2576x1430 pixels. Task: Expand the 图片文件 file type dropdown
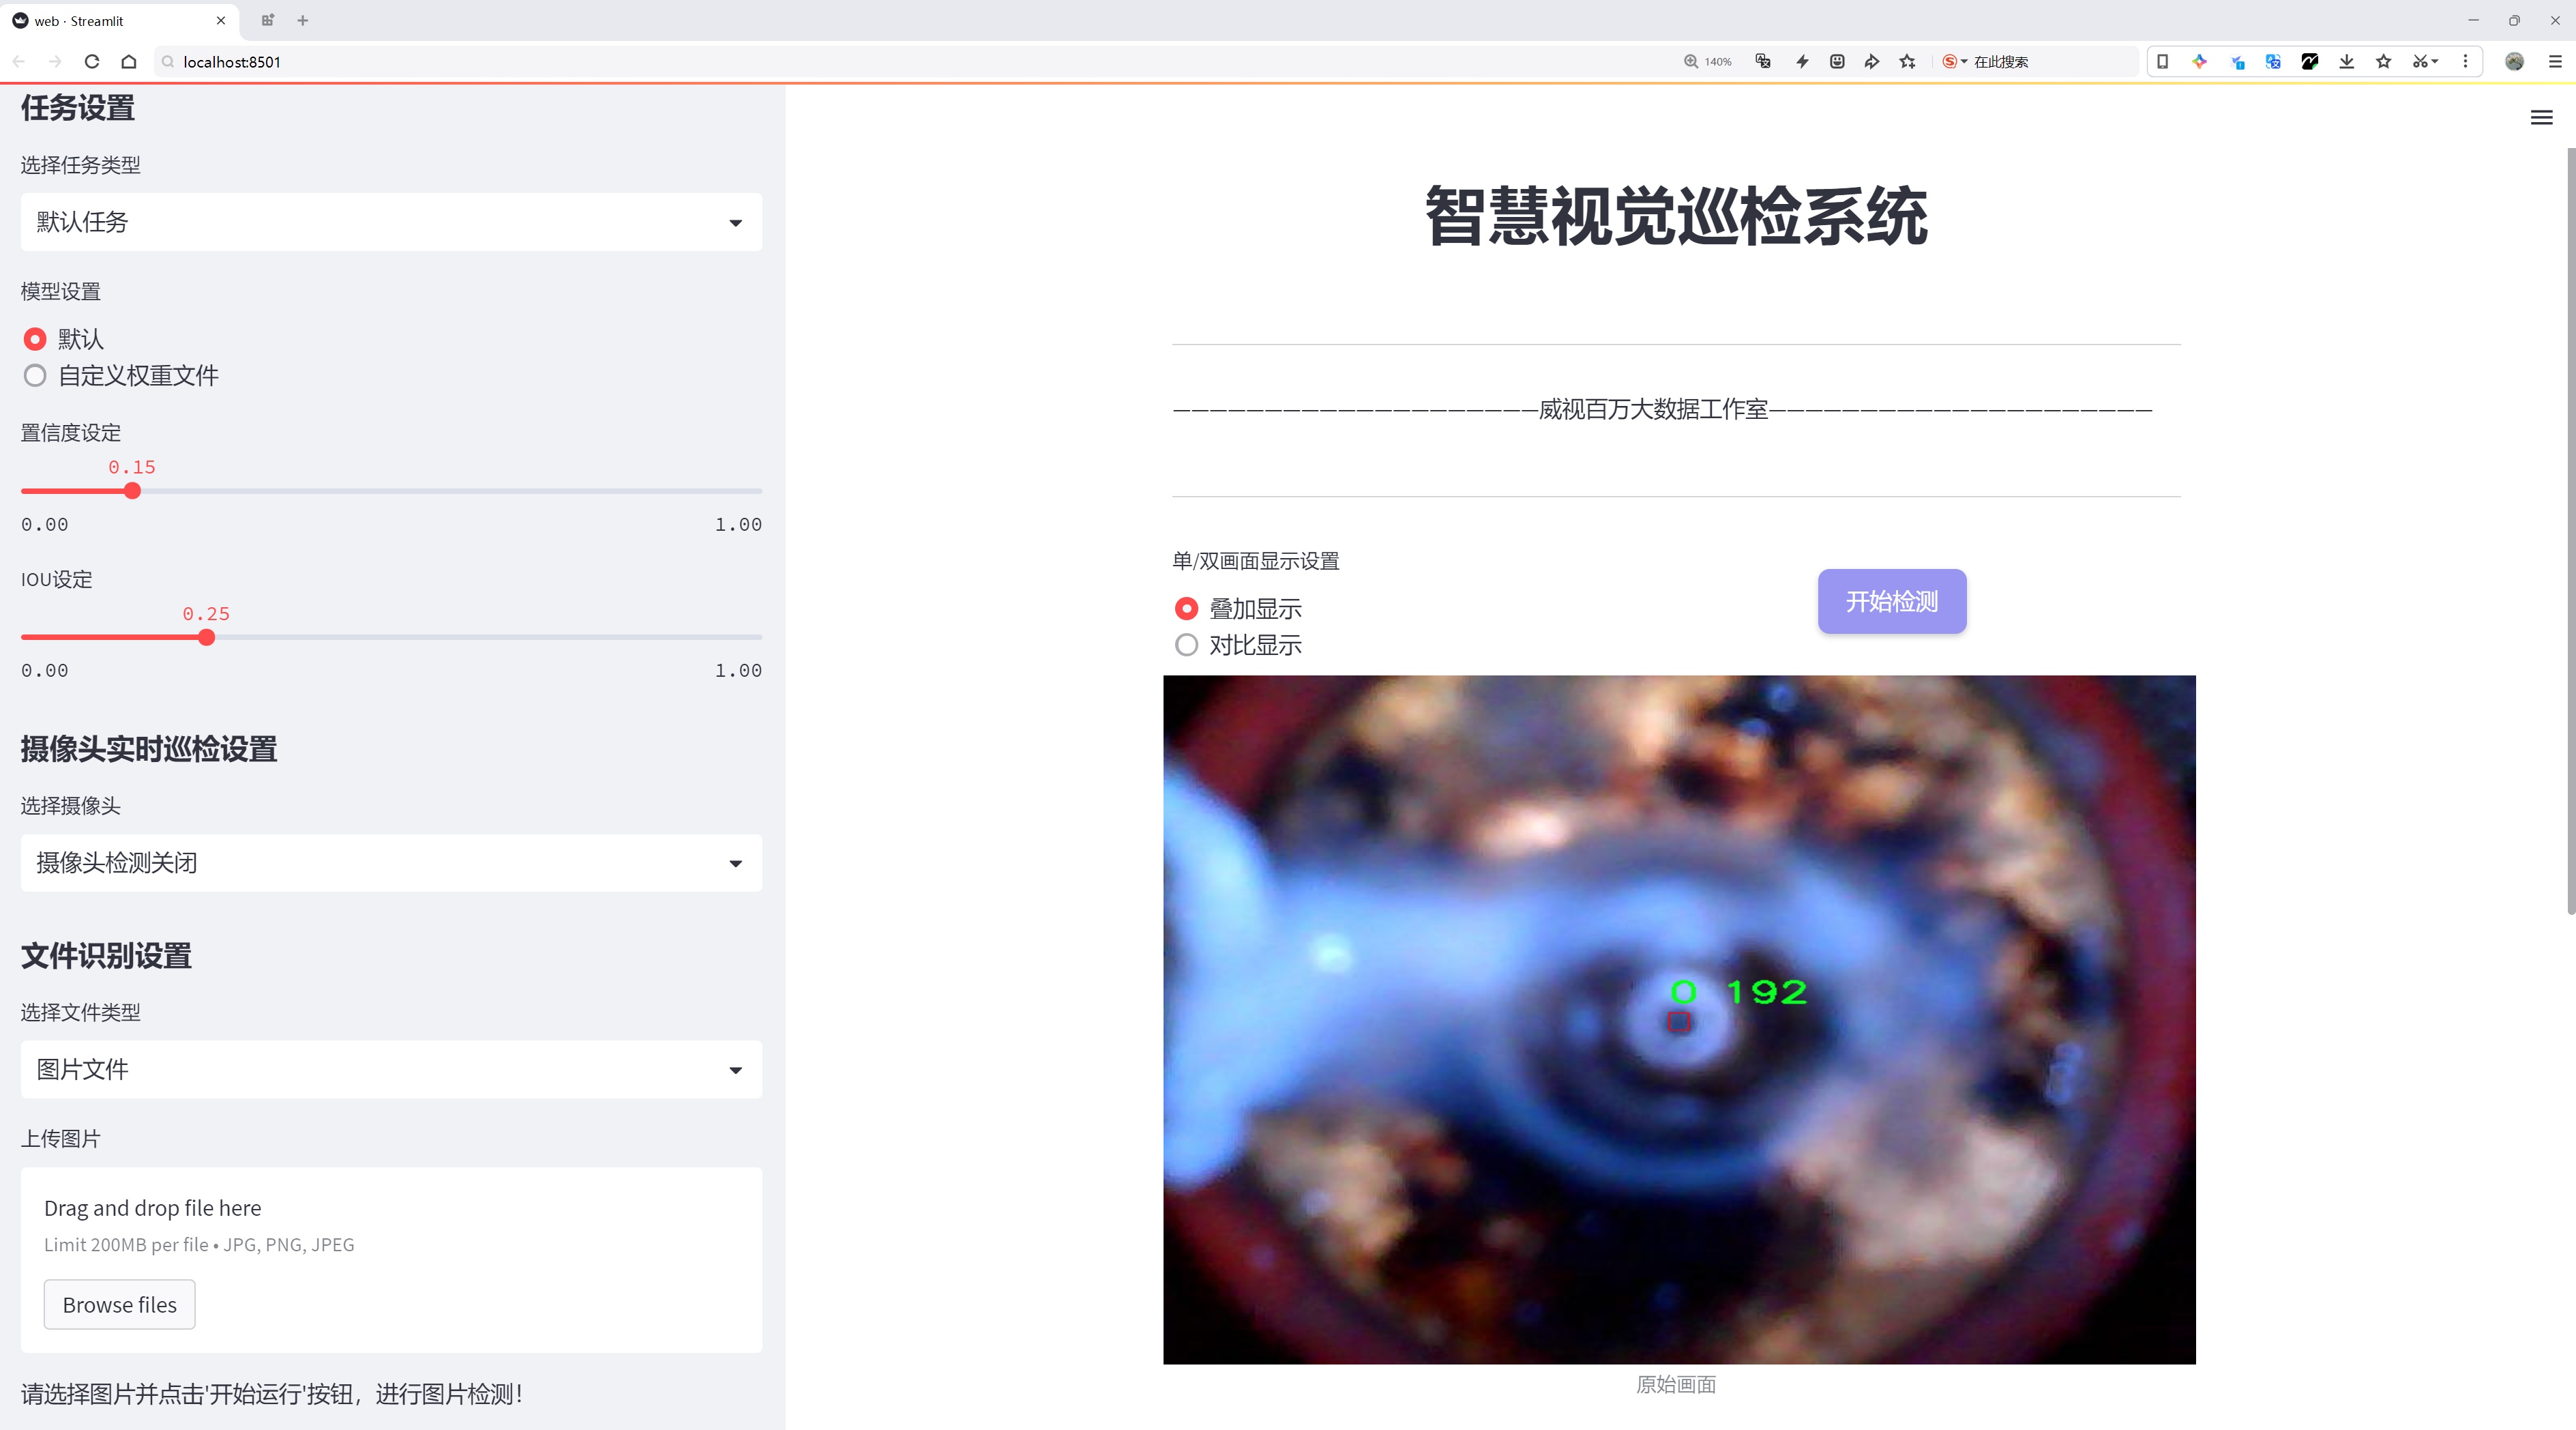tap(391, 1069)
